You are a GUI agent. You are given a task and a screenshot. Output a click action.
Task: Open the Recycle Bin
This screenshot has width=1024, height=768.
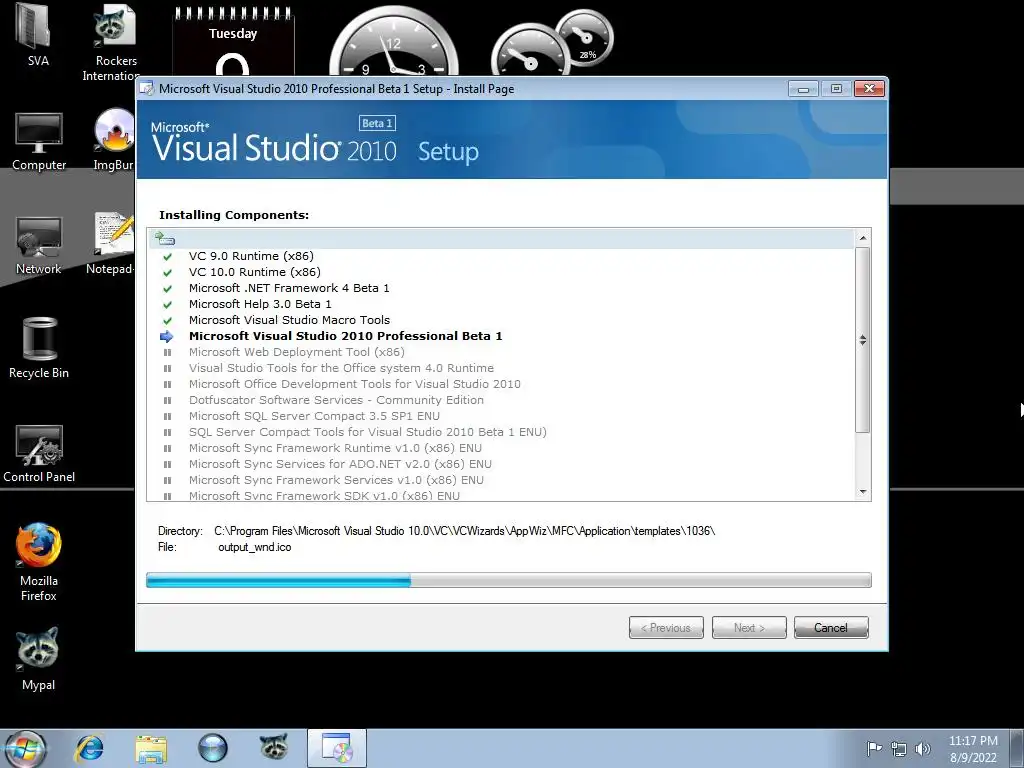tap(39, 348)
